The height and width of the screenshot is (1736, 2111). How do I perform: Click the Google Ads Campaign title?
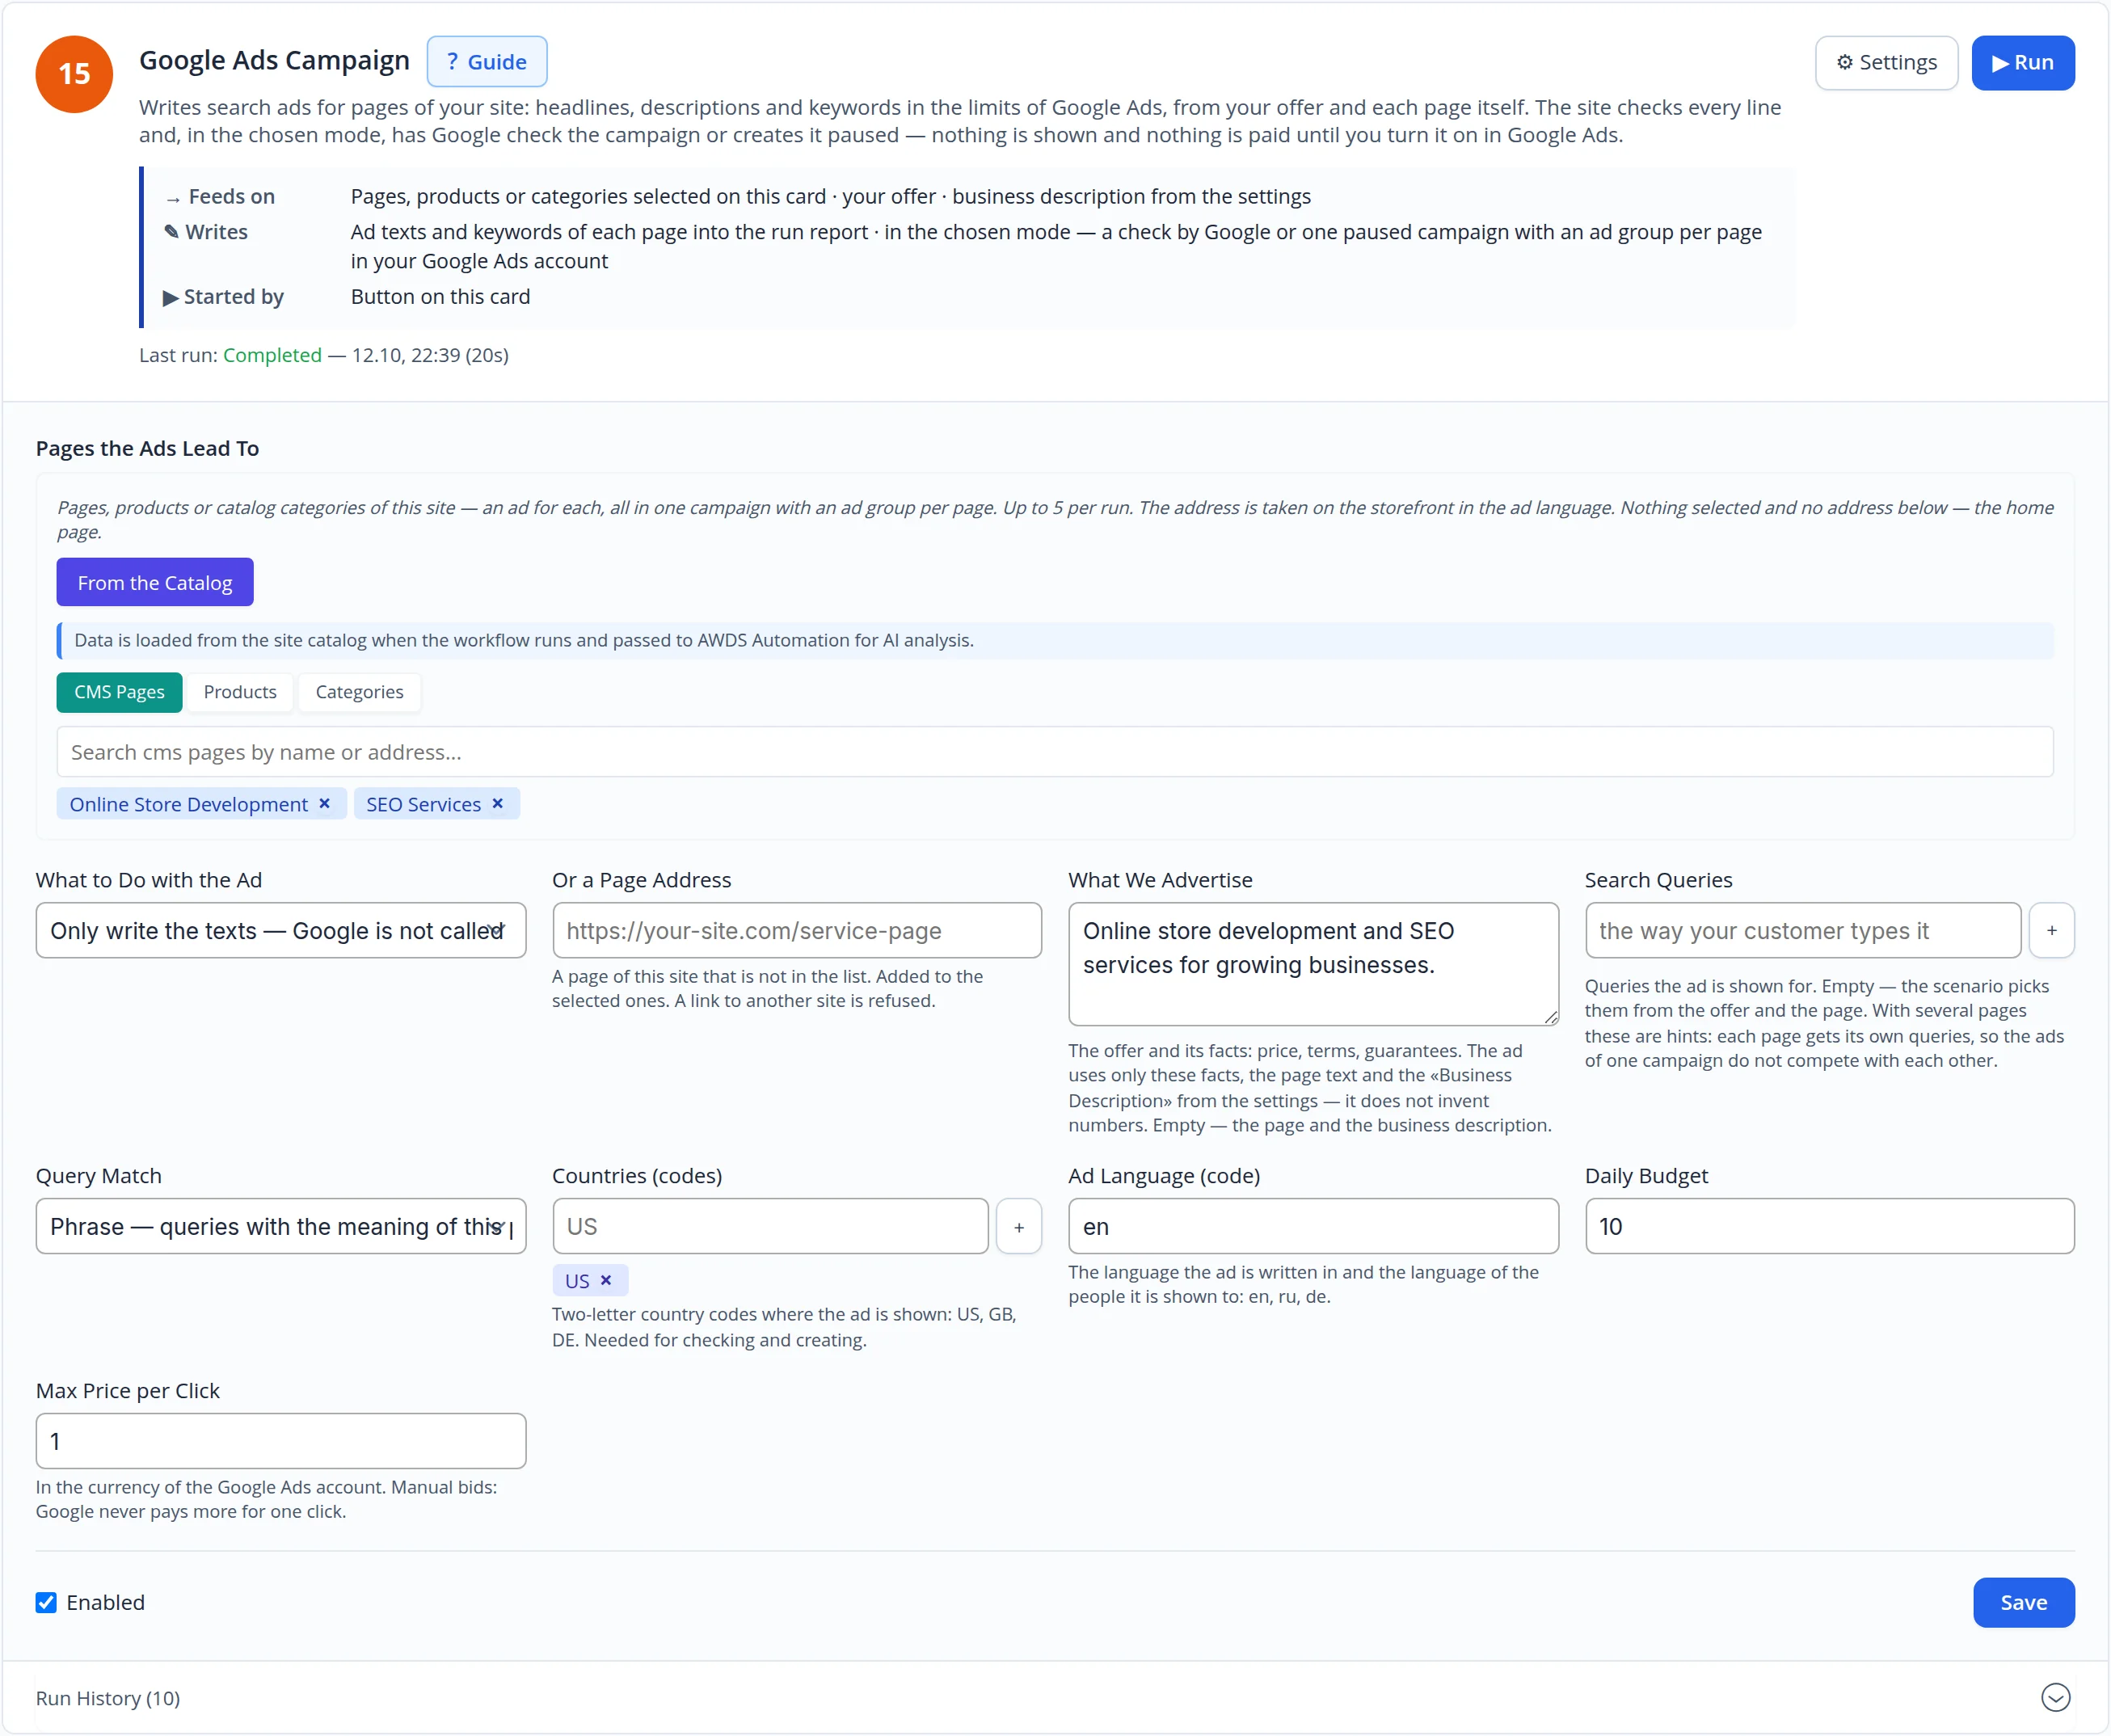point(274,61)
